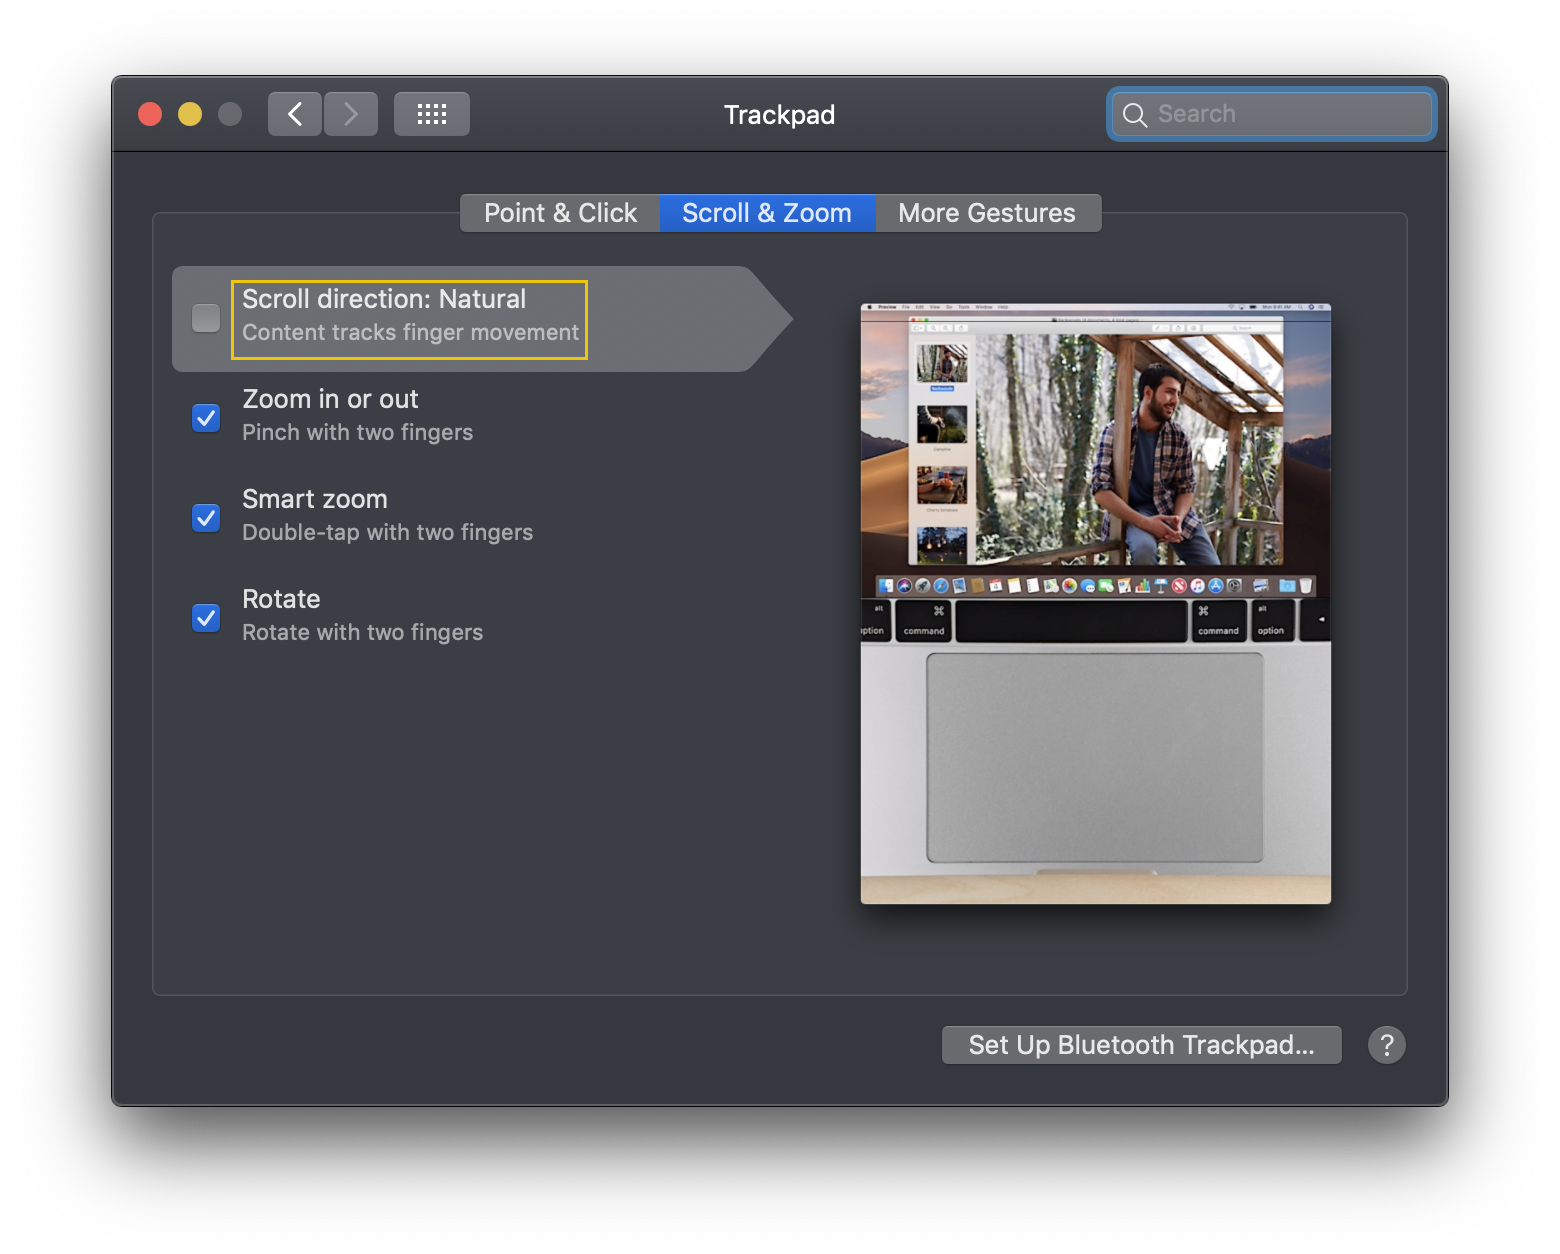
Task: Click the Rotate with two fingers label
Action: [362, 632]
